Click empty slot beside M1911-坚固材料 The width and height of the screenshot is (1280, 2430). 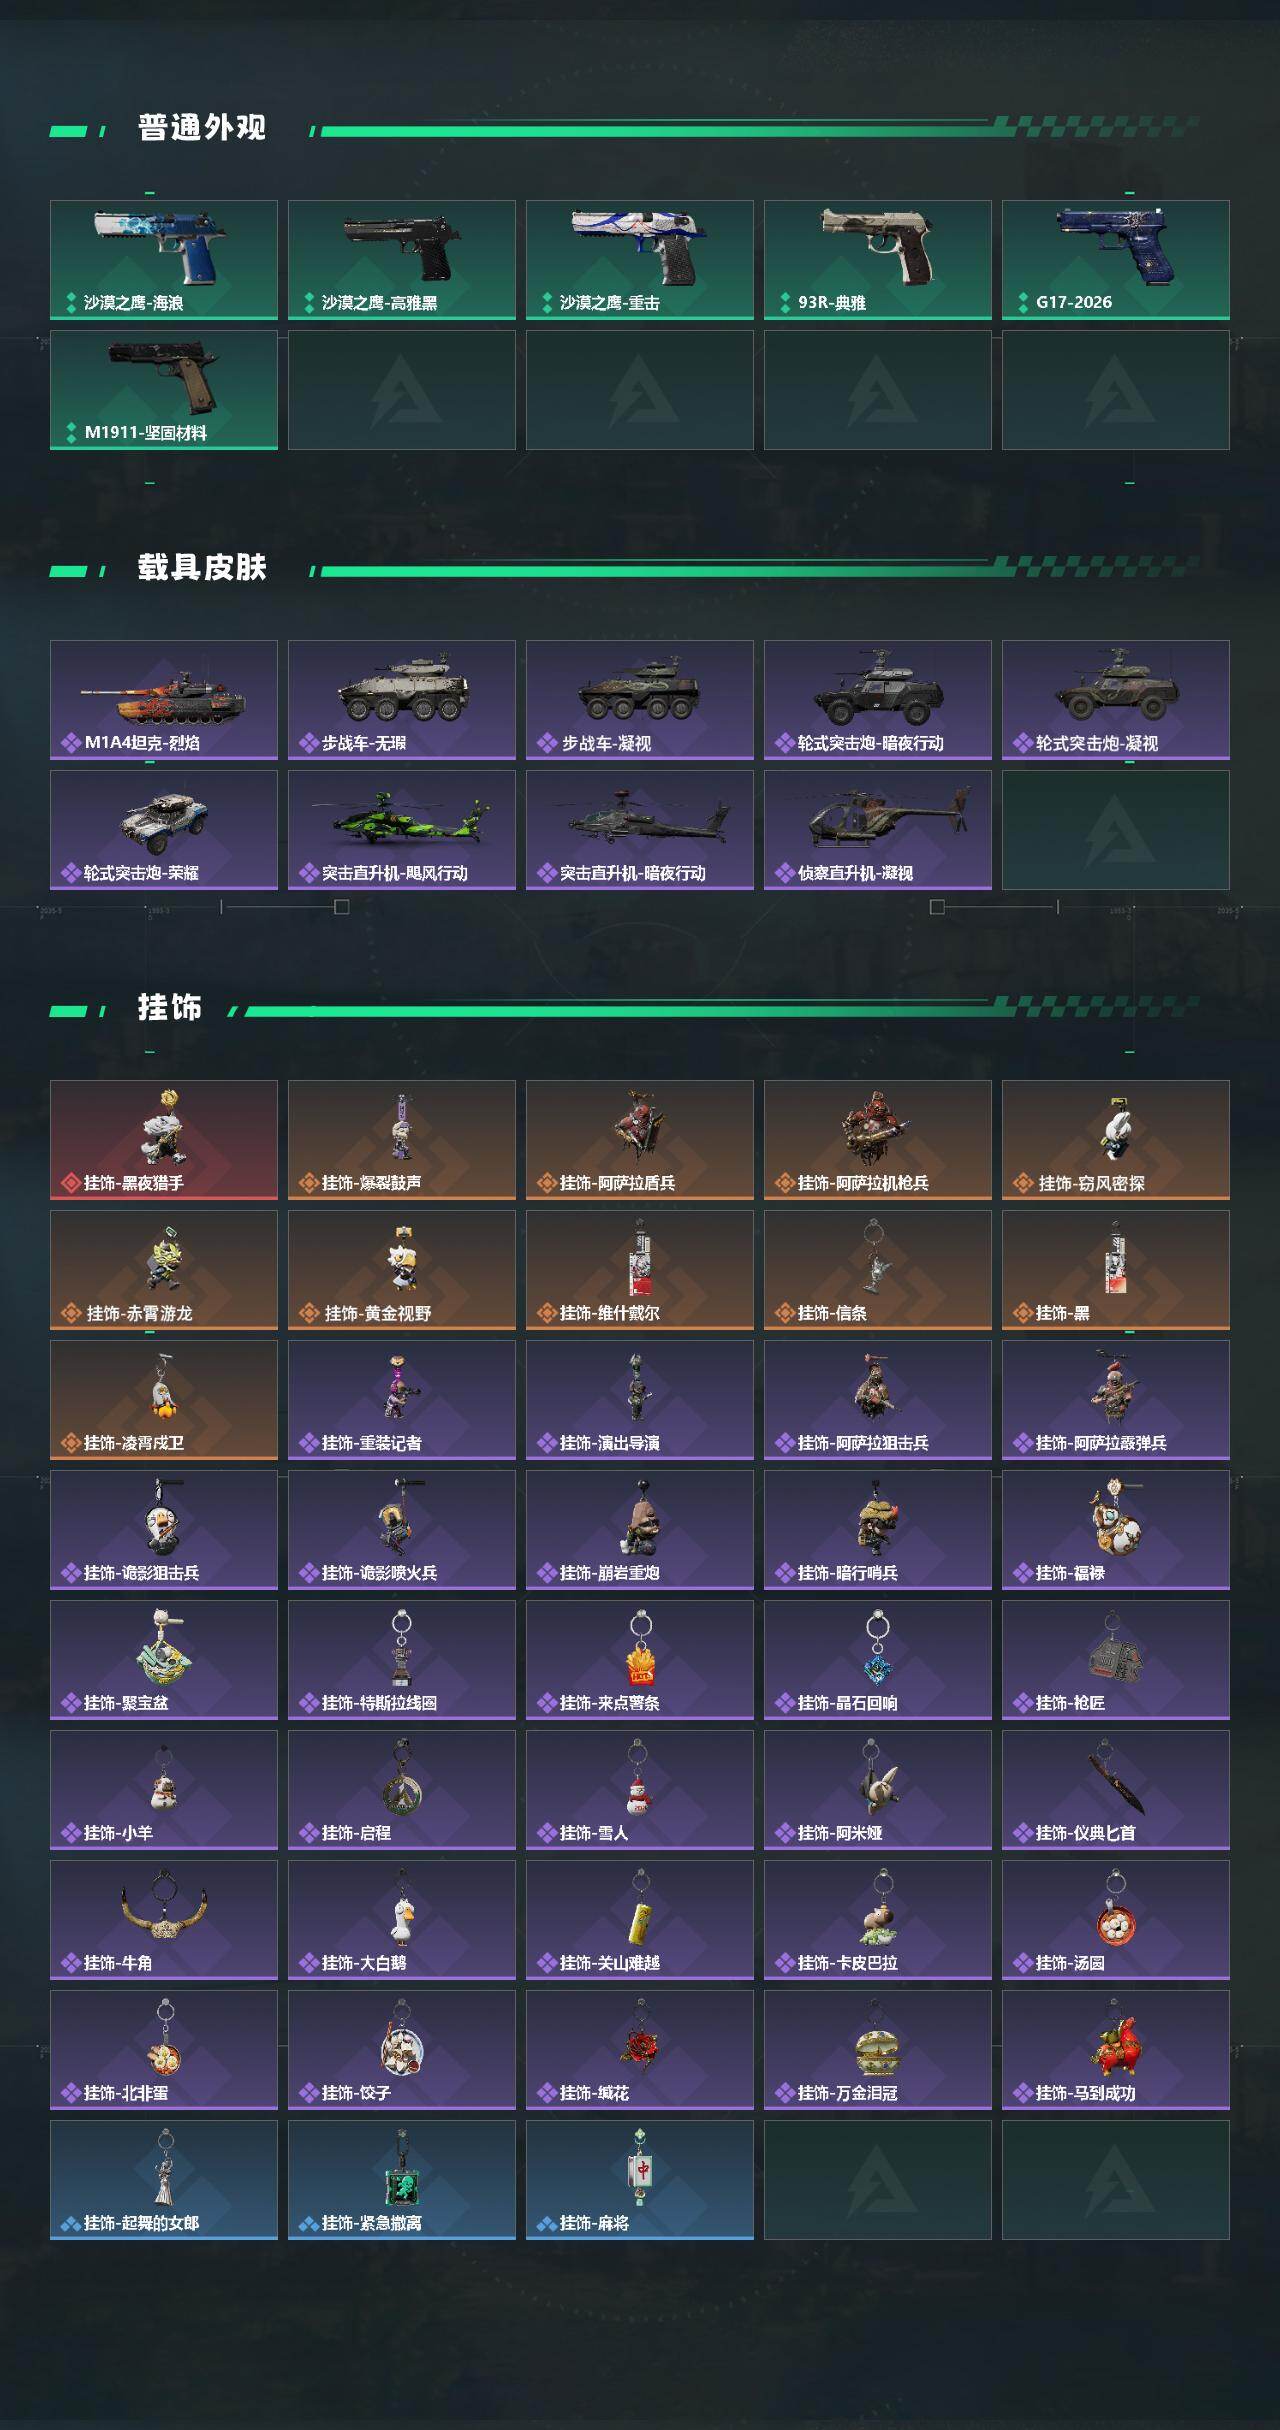point(402,390)
